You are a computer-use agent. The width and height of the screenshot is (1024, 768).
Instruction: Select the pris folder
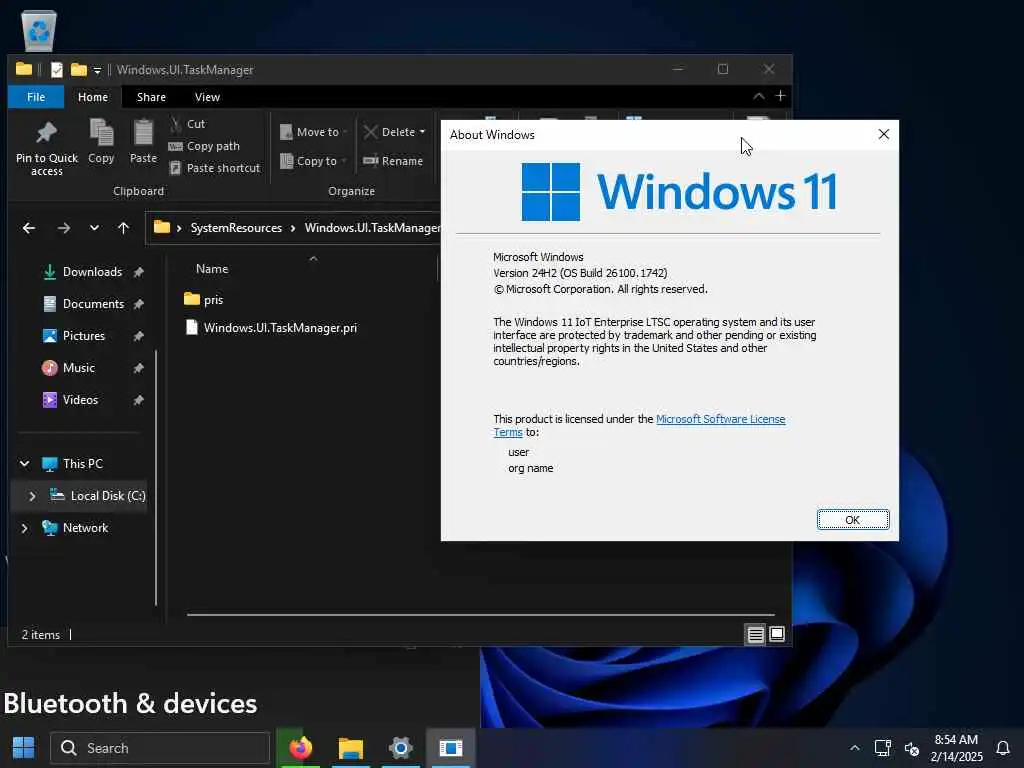coord(203,300)
